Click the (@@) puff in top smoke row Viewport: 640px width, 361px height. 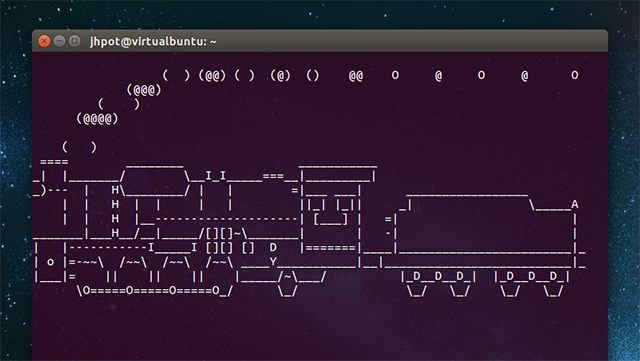point(212,76)
